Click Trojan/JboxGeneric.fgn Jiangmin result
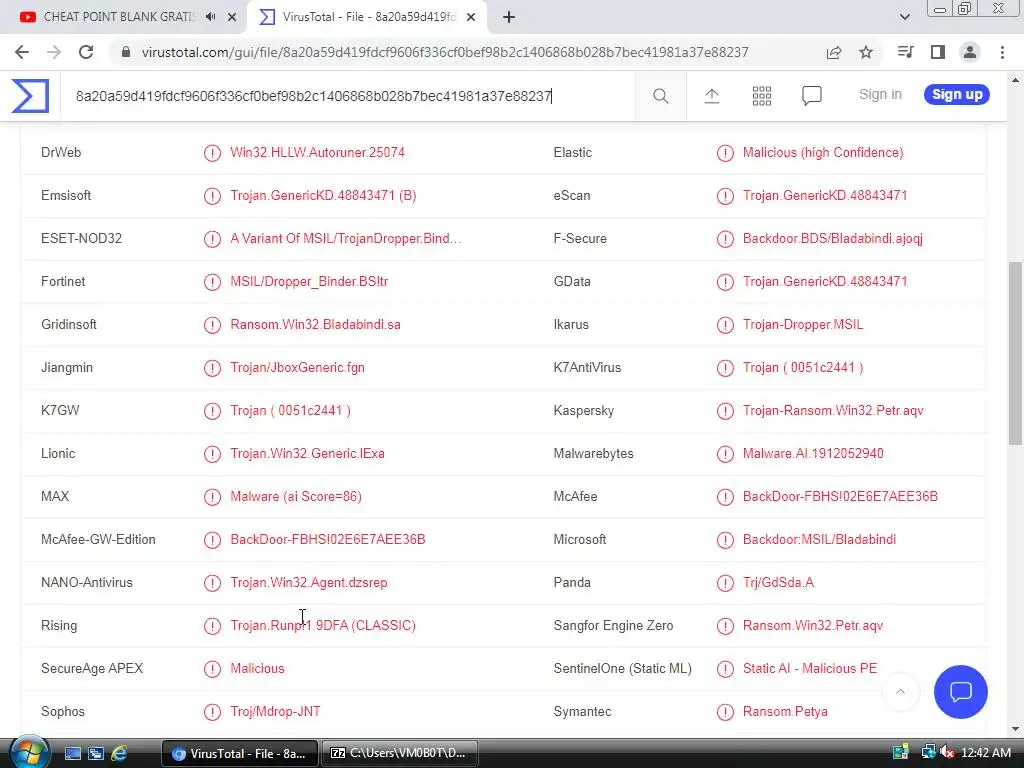The height and width of the screenshot is (768, 1024). point(297,368)
